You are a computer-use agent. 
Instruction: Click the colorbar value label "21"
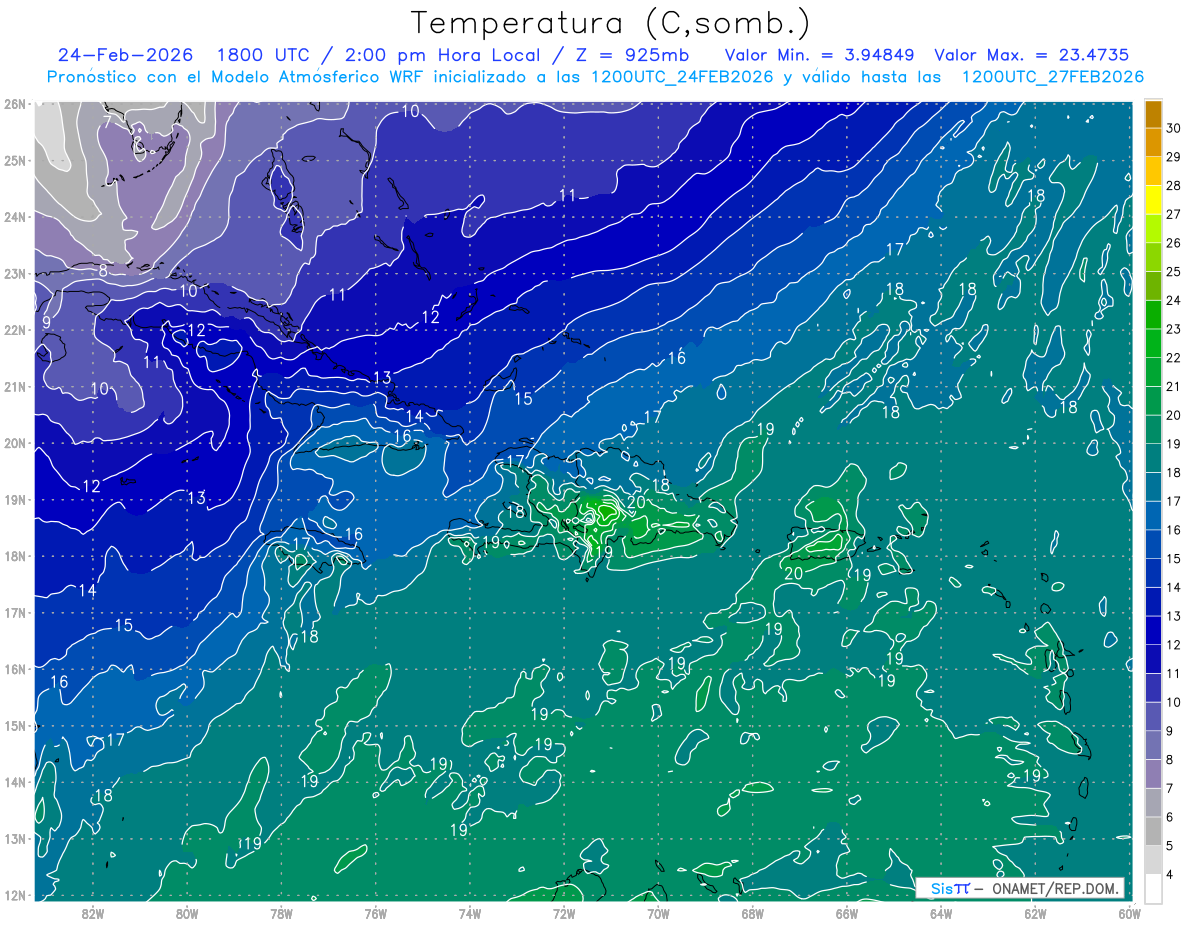click(1173, 387)
